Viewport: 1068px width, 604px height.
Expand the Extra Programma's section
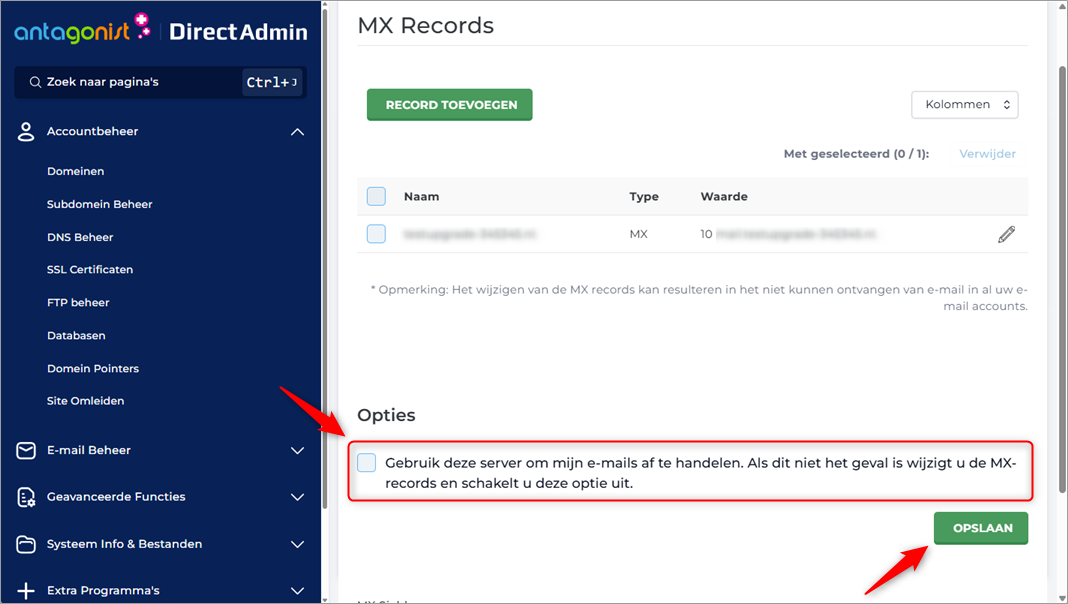pyautogui.click(x=298, y=590)
